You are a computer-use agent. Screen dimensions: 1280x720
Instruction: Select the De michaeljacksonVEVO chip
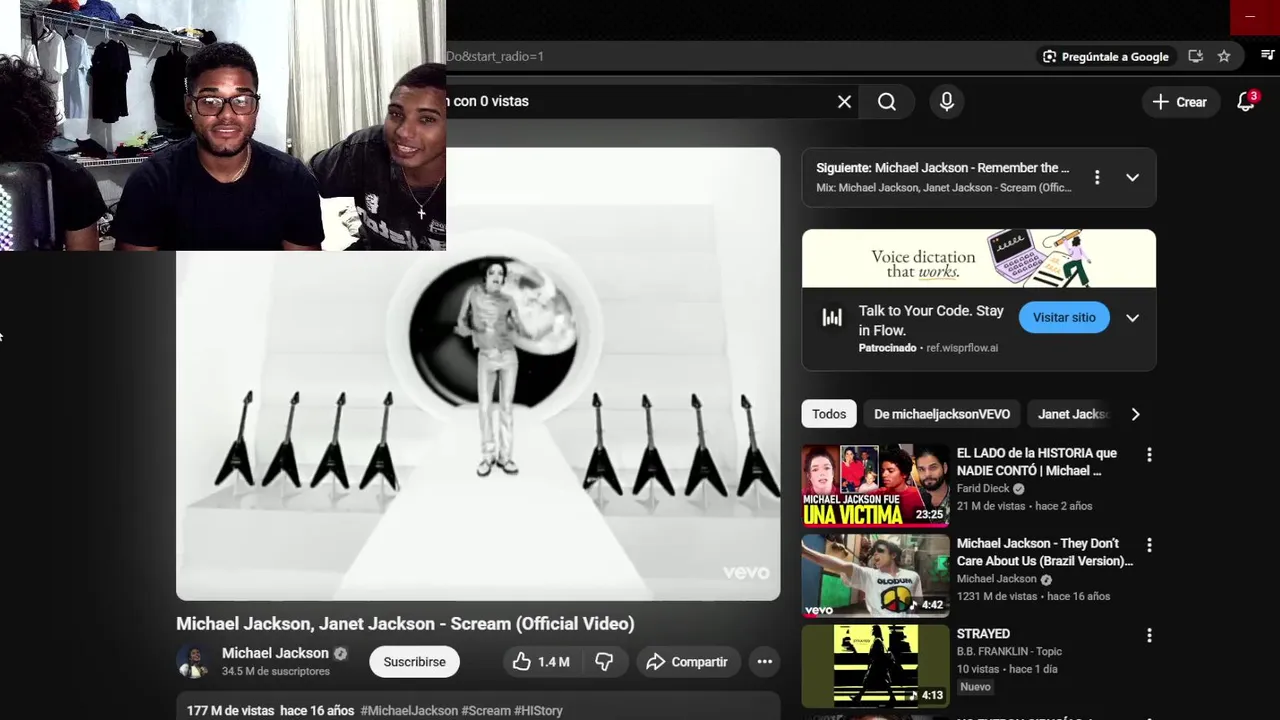coord(942,414)
